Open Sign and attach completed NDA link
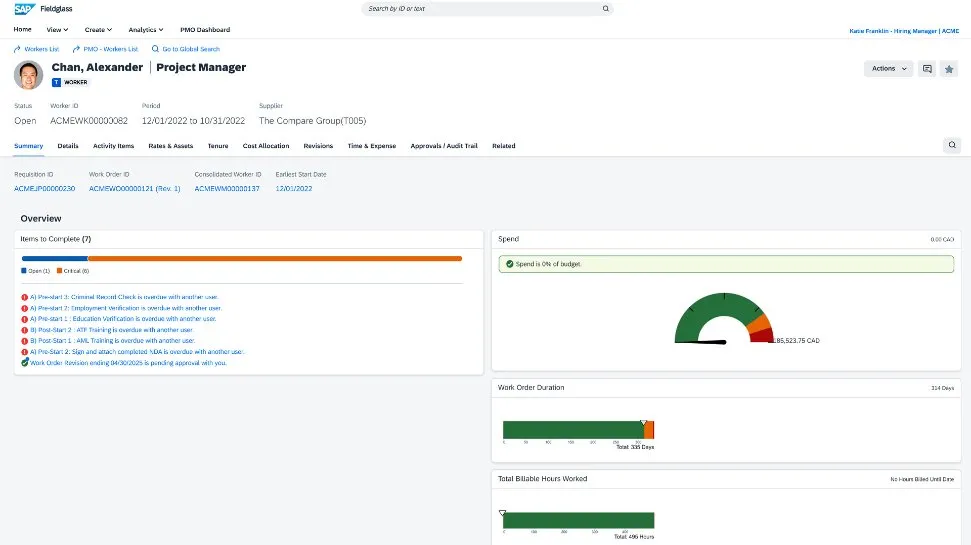Screen dimensions: 971x545 pyautogui.click(x=137, y=352)
